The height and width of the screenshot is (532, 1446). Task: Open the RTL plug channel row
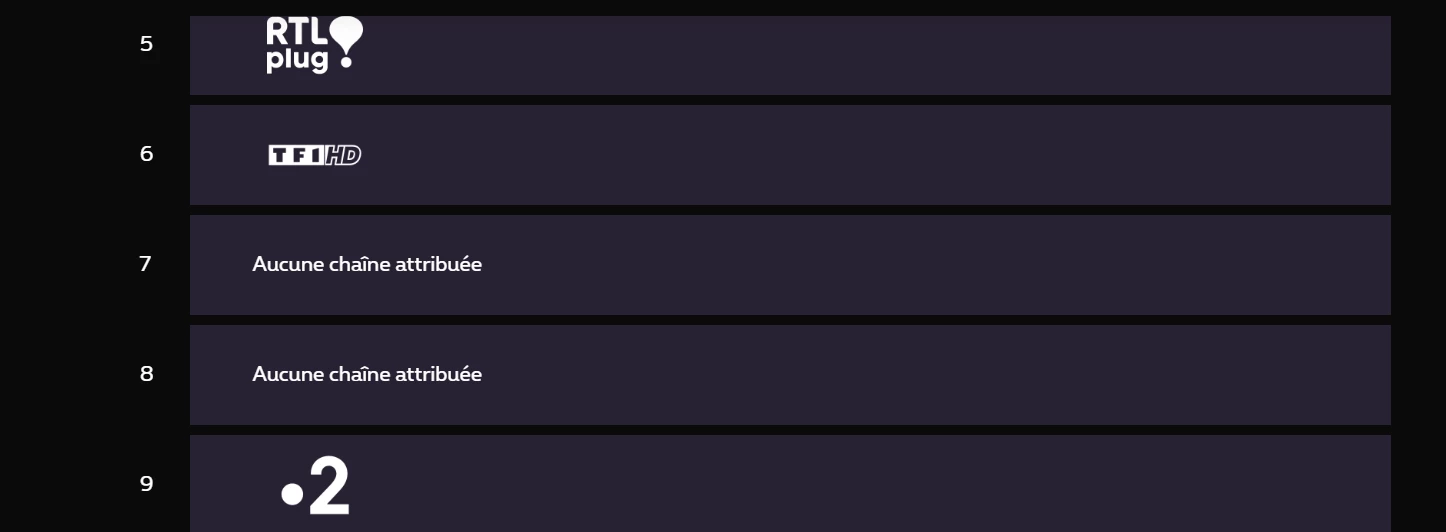coord(790,55)
